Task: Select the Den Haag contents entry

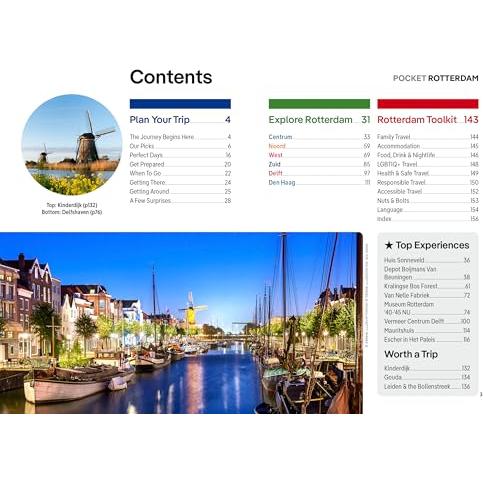Action: pos(319,183)
